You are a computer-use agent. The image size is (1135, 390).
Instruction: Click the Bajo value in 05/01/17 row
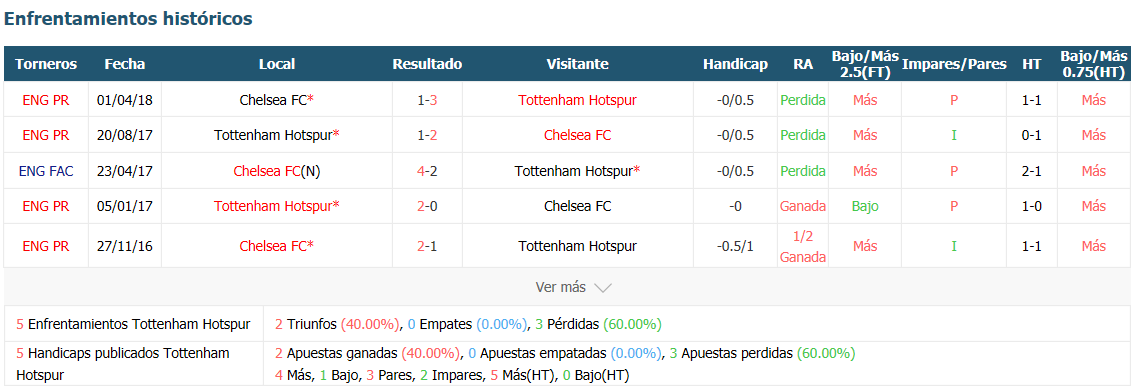pyautogui.click(x=865, y=205)
